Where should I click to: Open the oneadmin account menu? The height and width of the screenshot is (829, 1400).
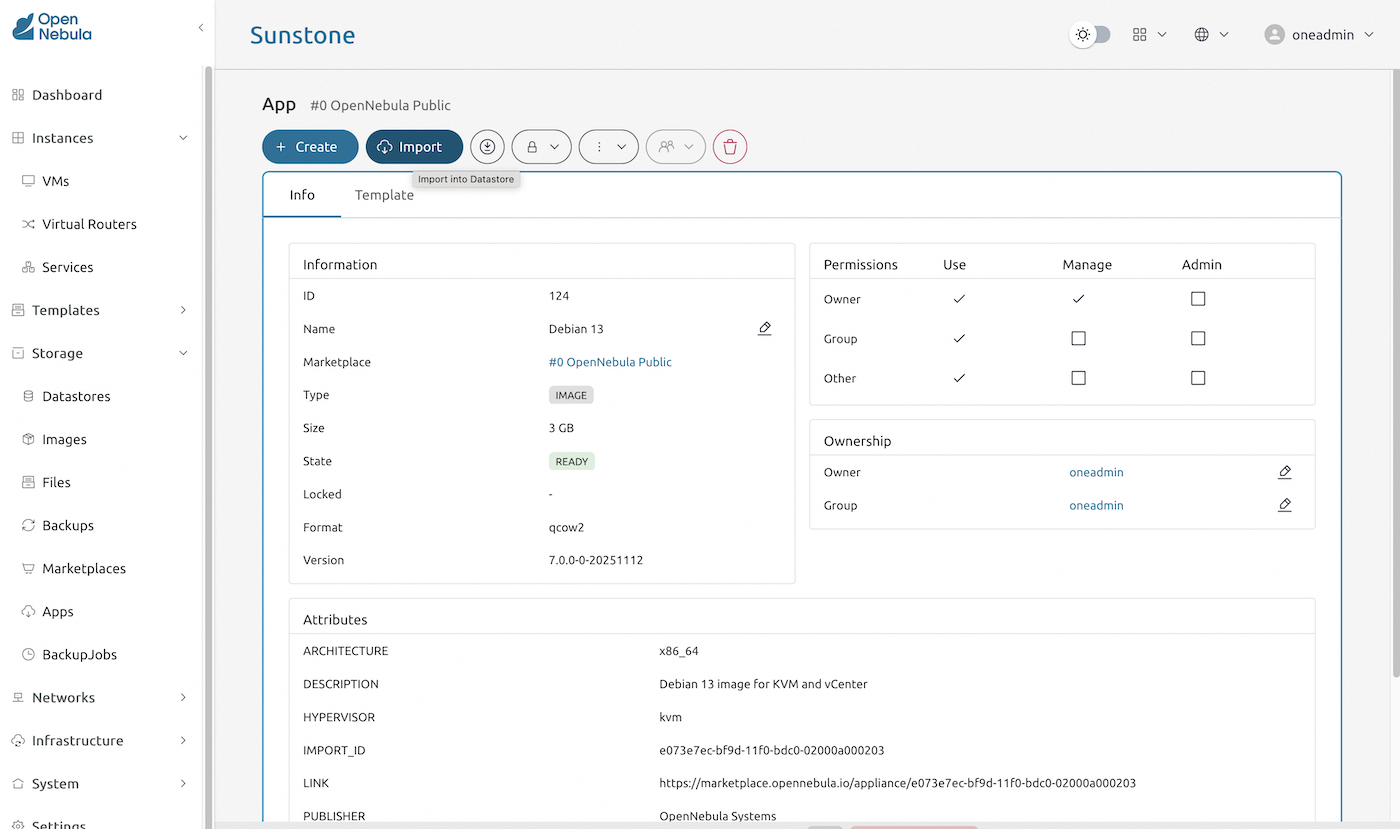[1320, 33]
